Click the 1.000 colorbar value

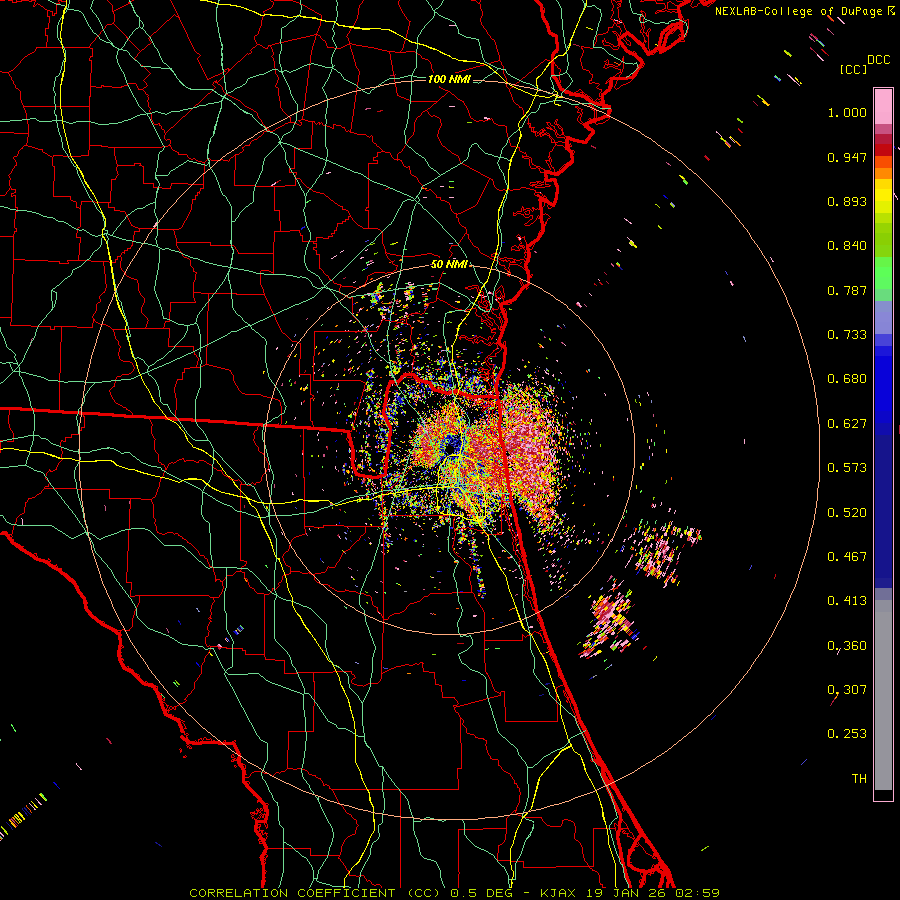pos(847,112)
